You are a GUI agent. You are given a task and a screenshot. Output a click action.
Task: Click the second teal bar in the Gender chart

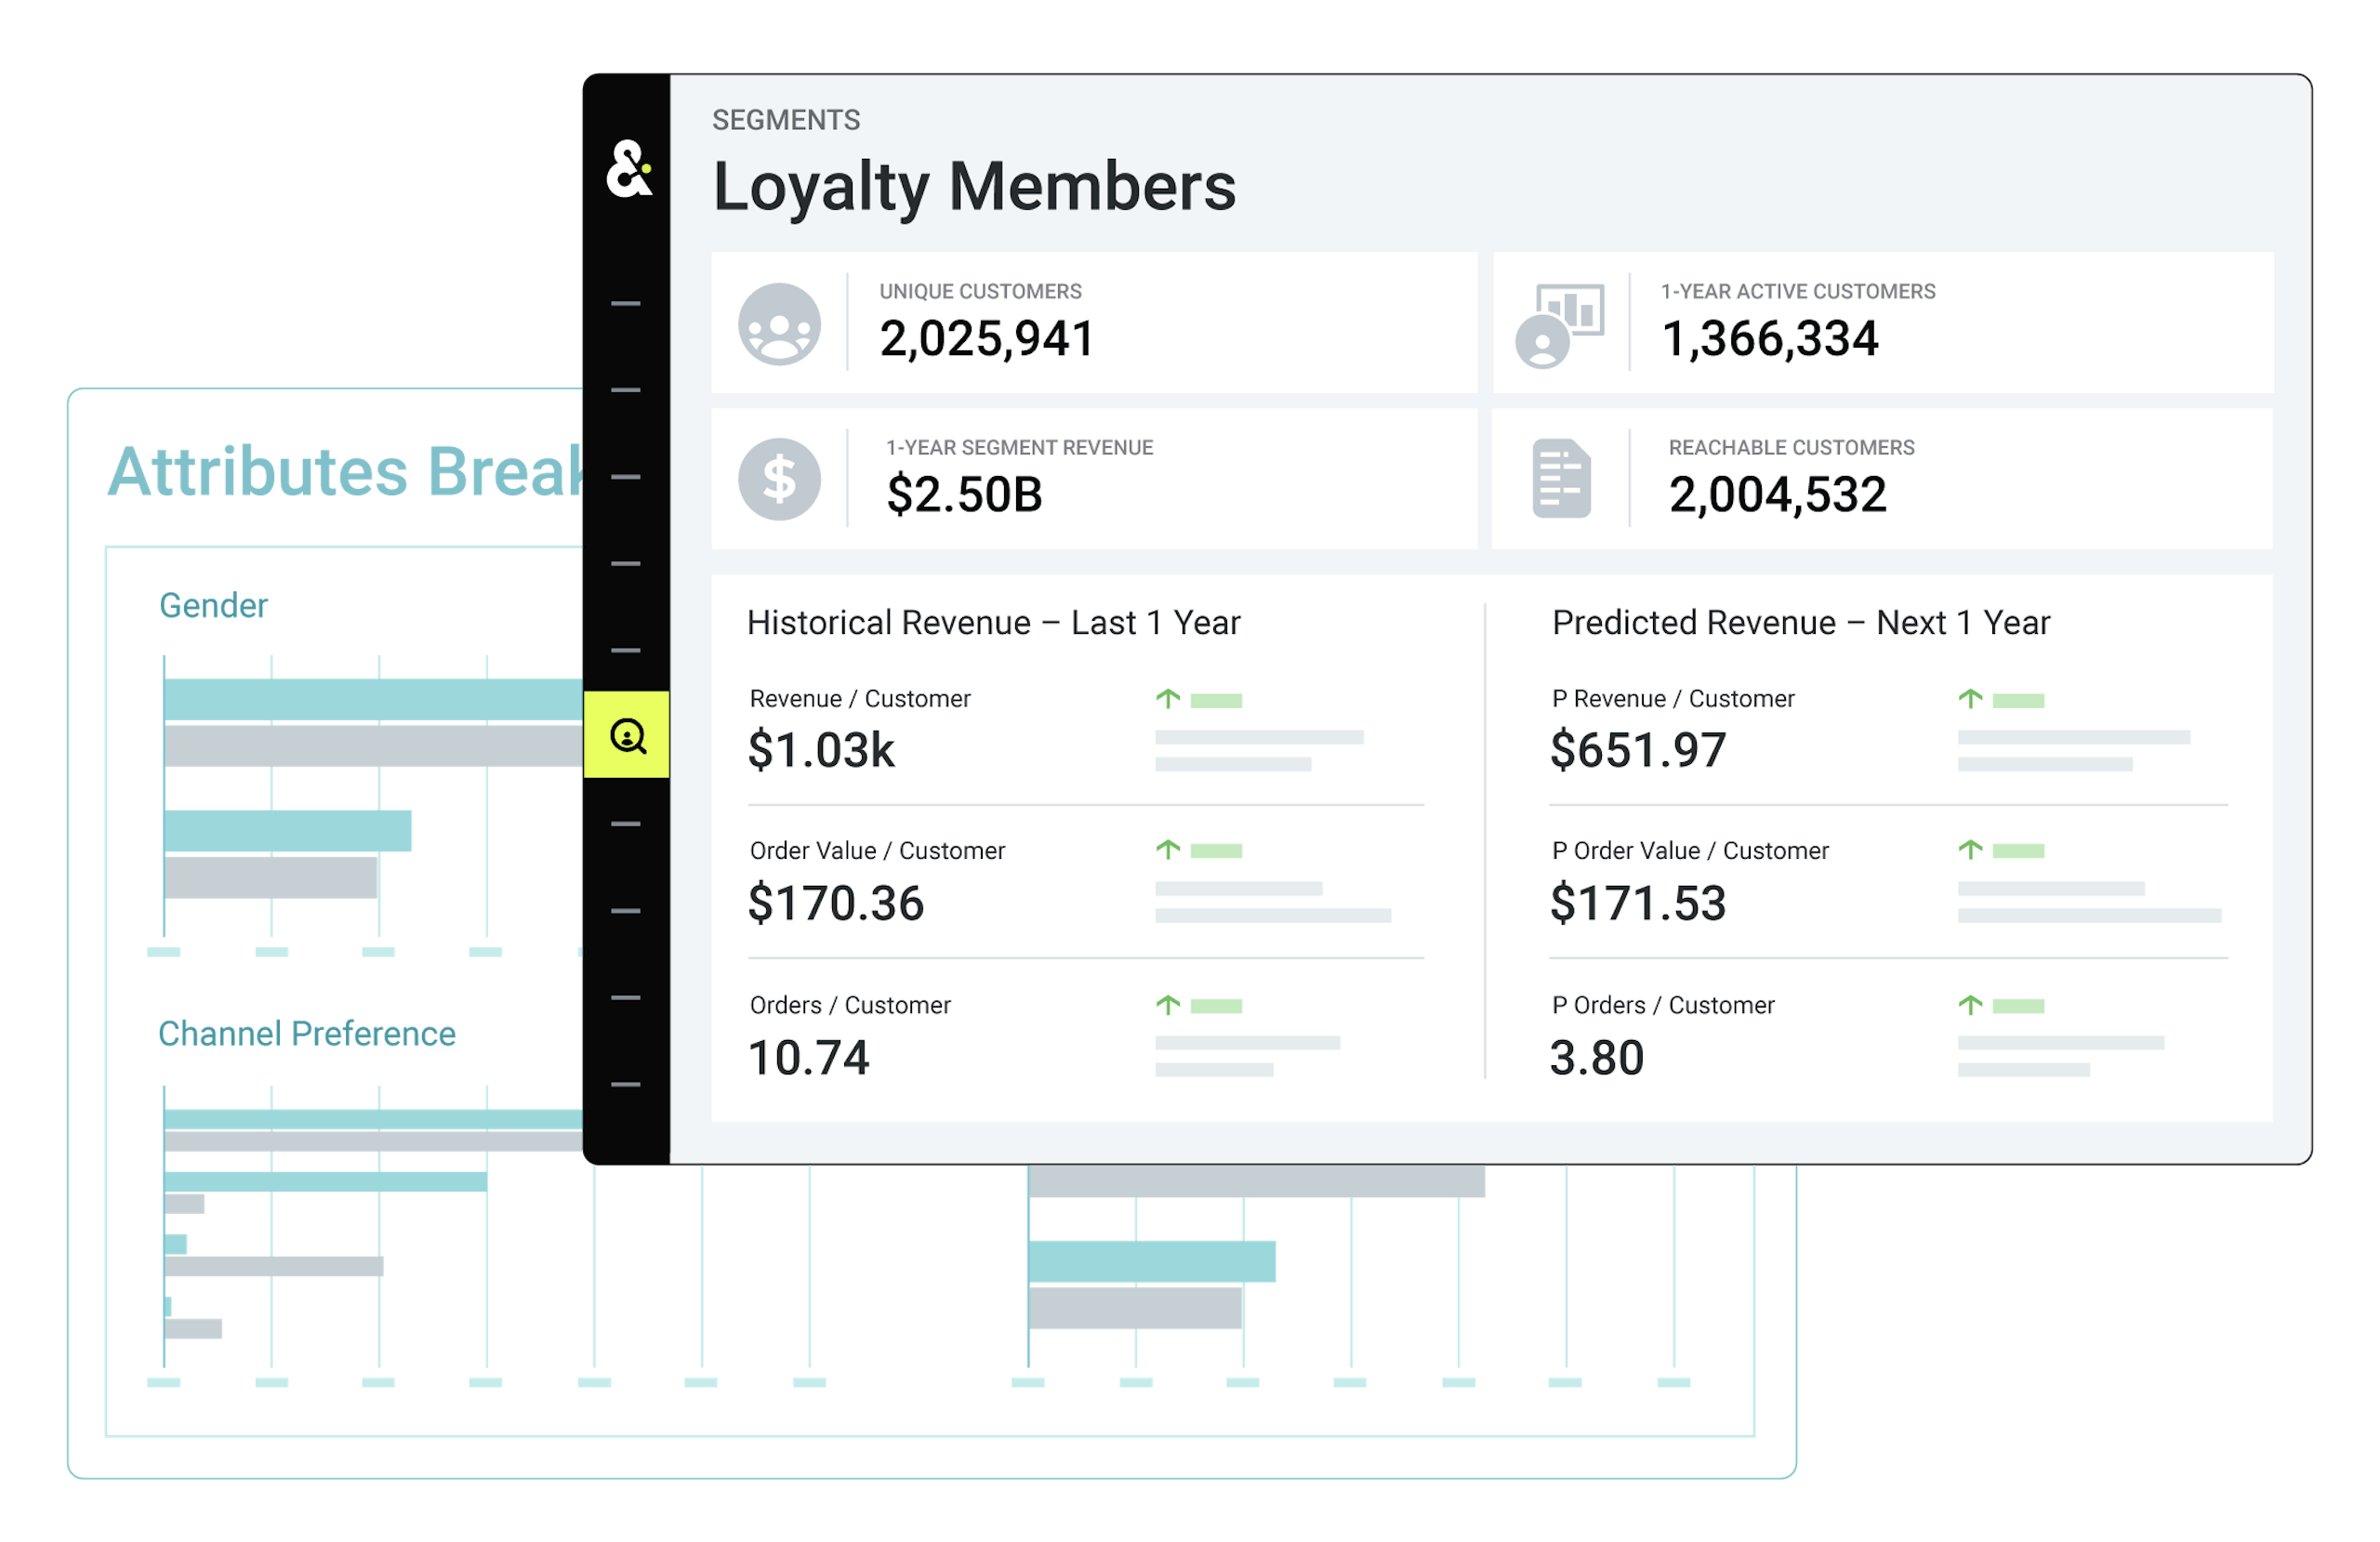(x=288, y=831)
